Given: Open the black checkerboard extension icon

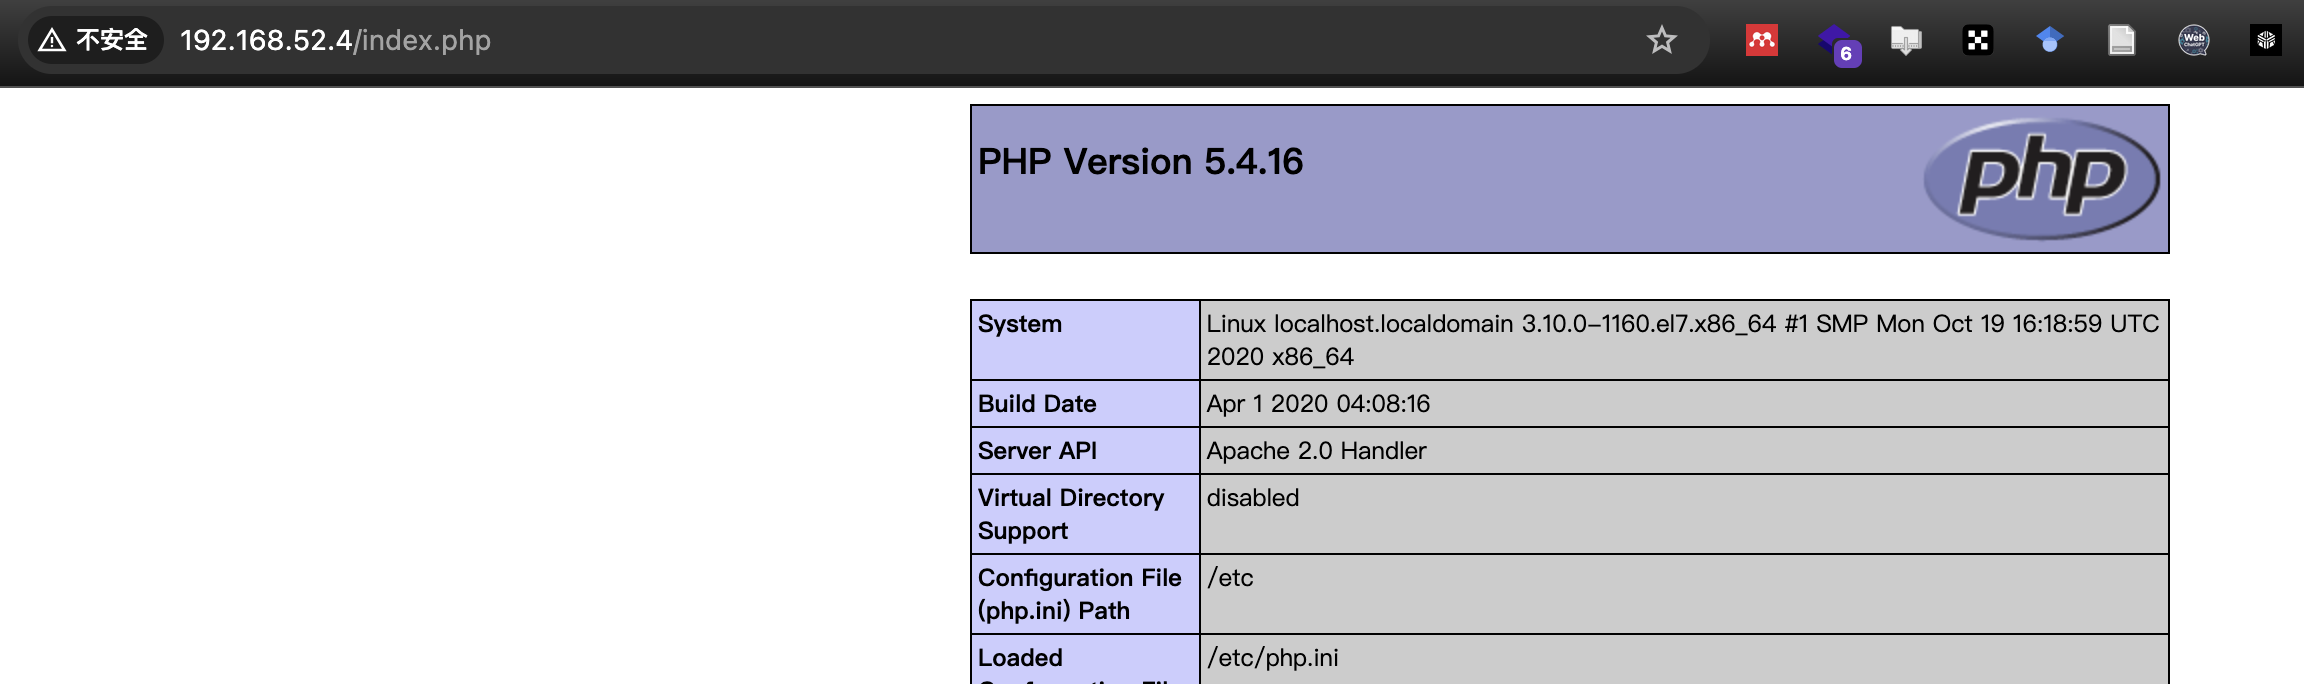Looking at the screenshot, I should pyautogui.click(x=1977, y=40).
